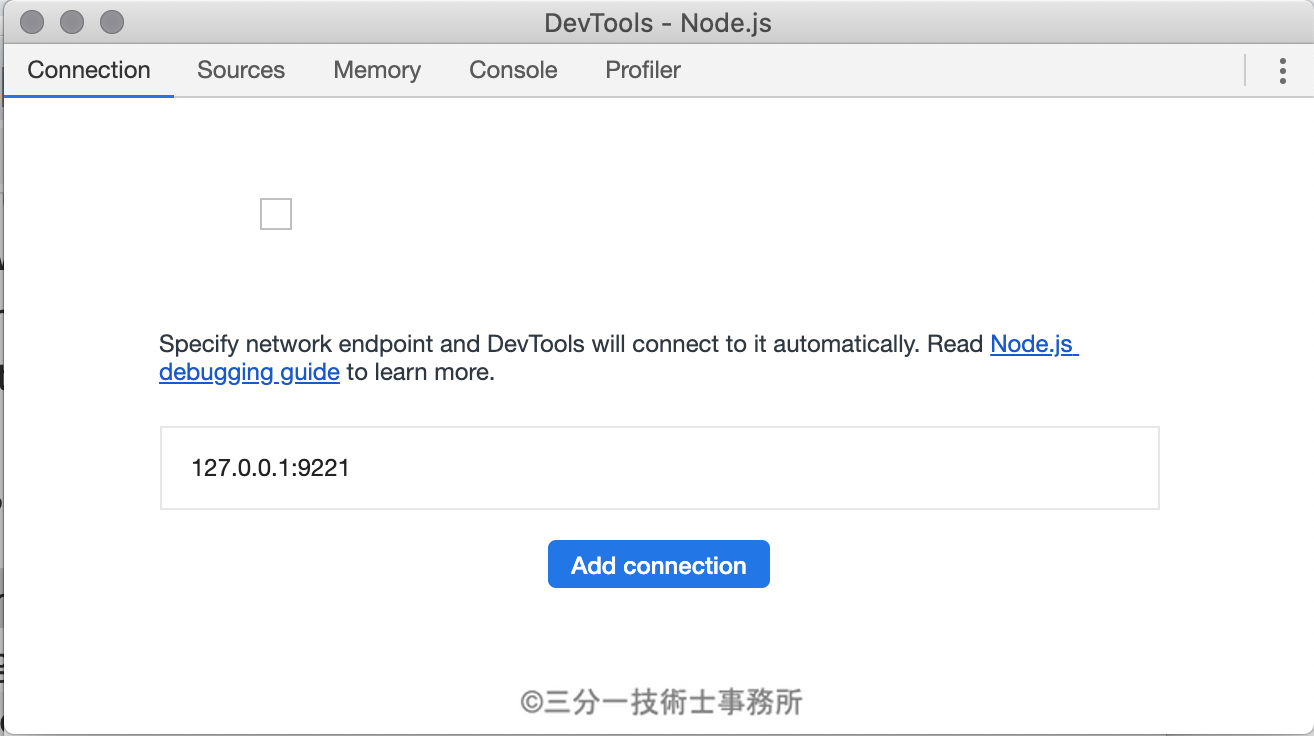
Task: Open the three-dot DevTools menu
Action: [x=1282, y=70]
